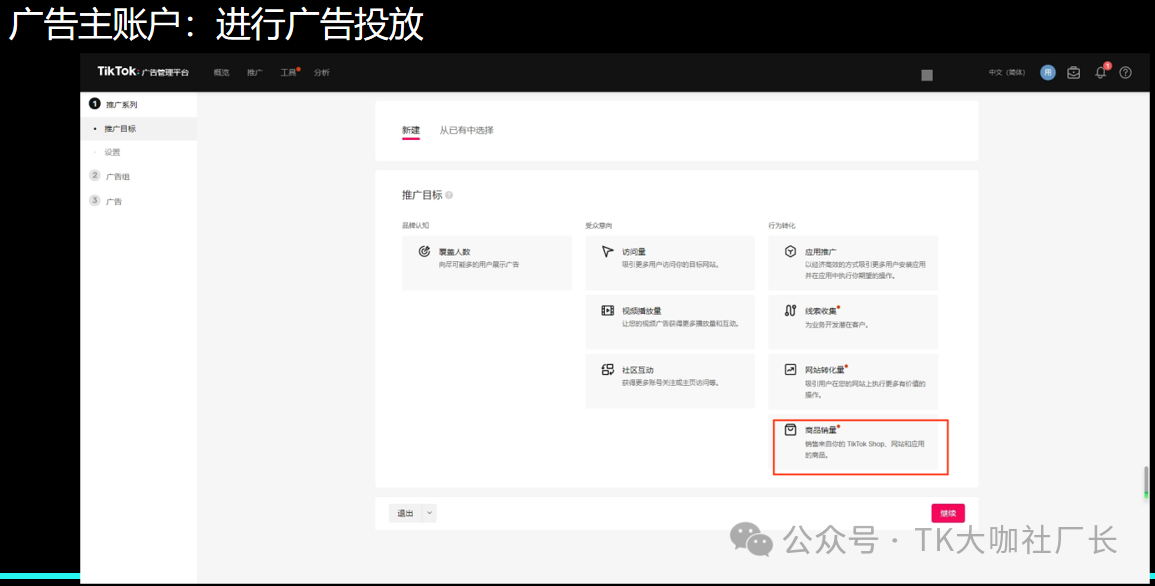This screenshot has height=586, width=1155.
Task: Click the user avatar icon
Action: [x=1048, y=72]
